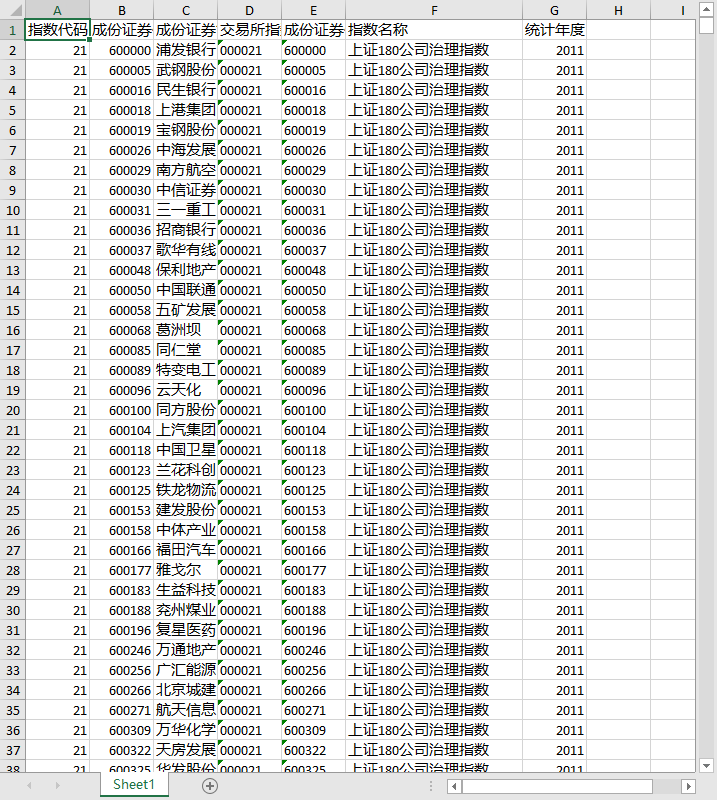This screenshot has width=717, height=800.
Task: Select column G header
Action: pyautogui.click(x=554, y=10)
